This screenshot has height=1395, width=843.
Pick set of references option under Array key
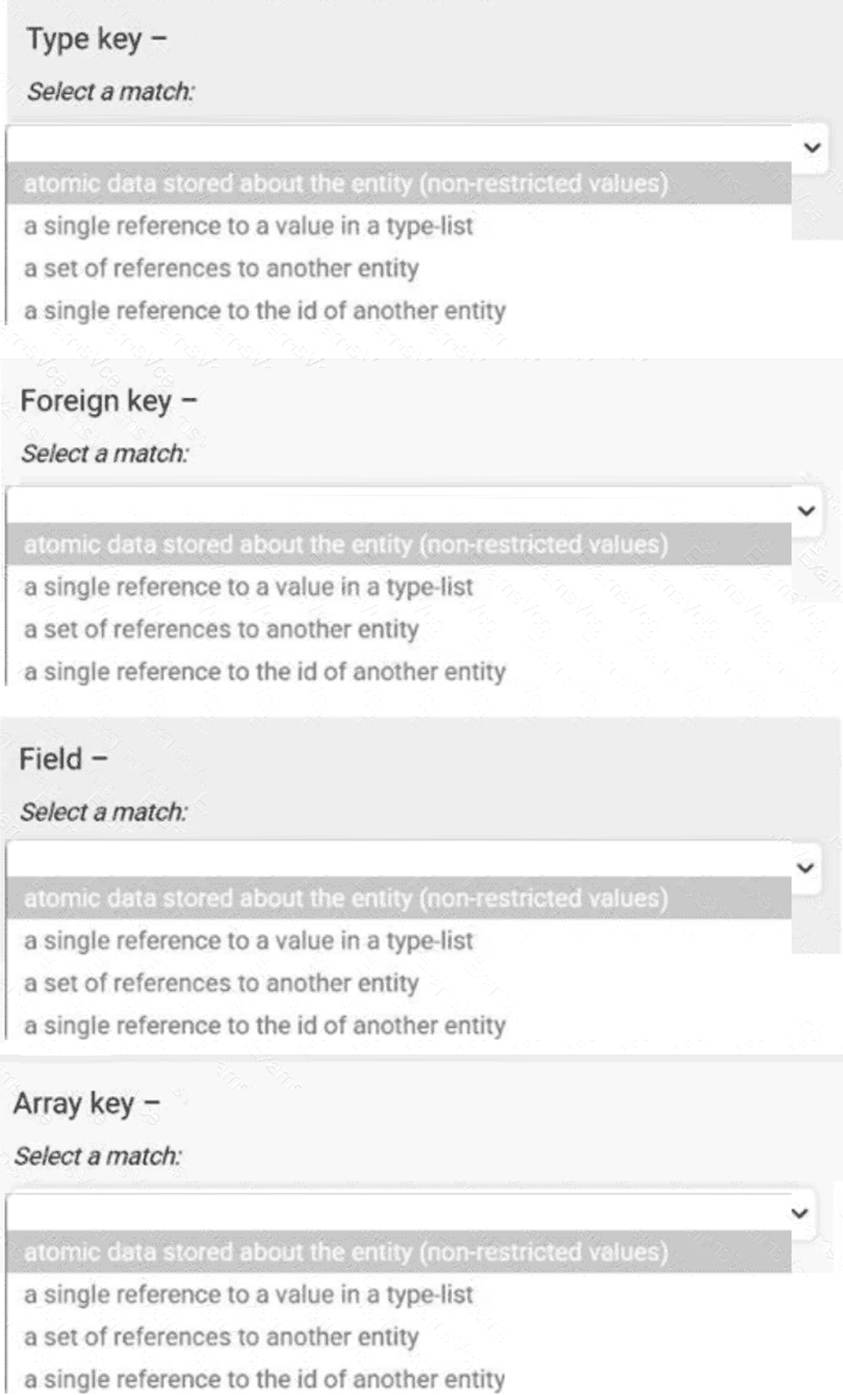[x=221, y=1336]
